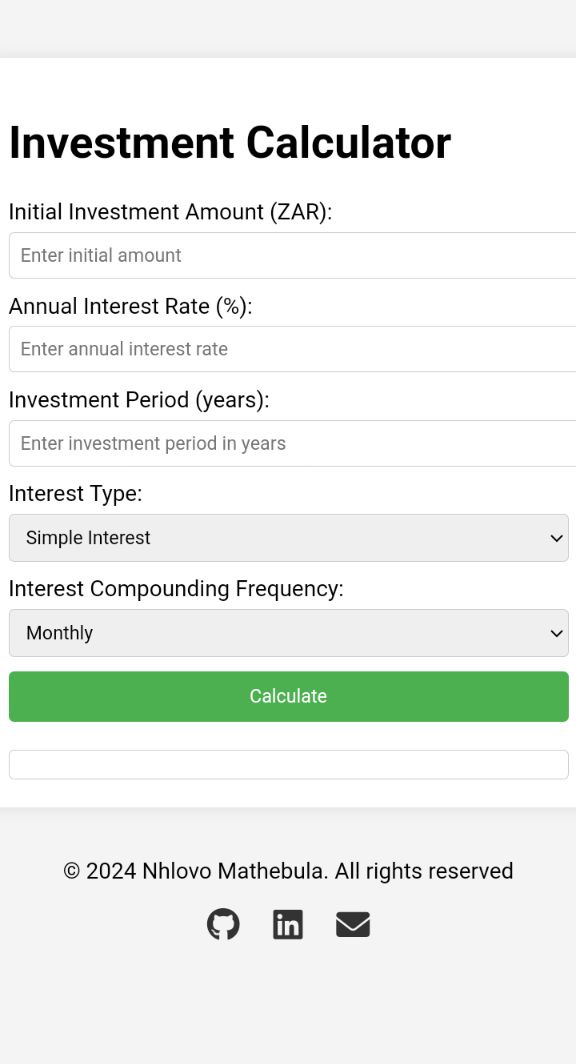Click the Annual Interest Rate label
Image resolution: width=576 pixels, height=1064 pixels.
[x=131, y=306]
